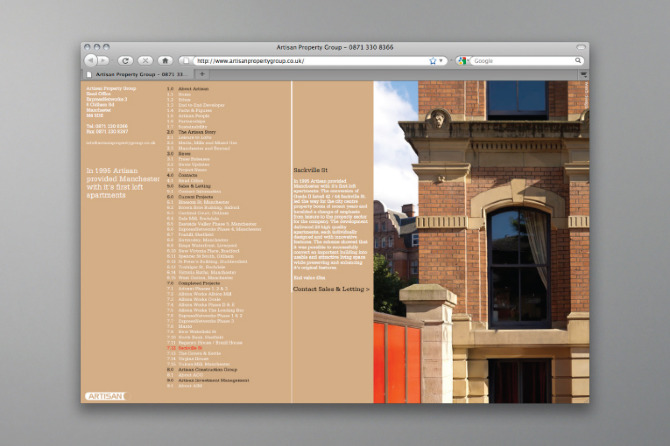The height and width of the screenshot is (446, 670).
Task: Open 2.3 Manchester and Beyond link
Action: click(x=198, y=148)
